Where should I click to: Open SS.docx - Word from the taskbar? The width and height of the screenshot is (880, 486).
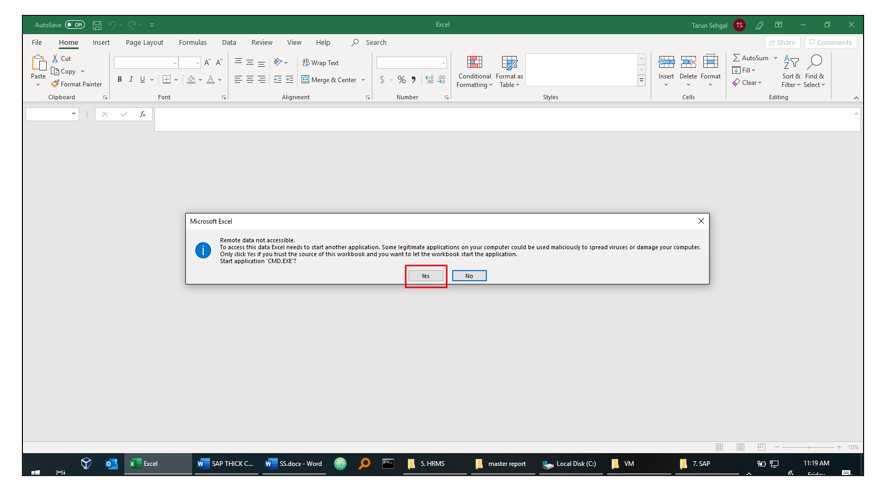pyautogui.click(x=294, y=464)
